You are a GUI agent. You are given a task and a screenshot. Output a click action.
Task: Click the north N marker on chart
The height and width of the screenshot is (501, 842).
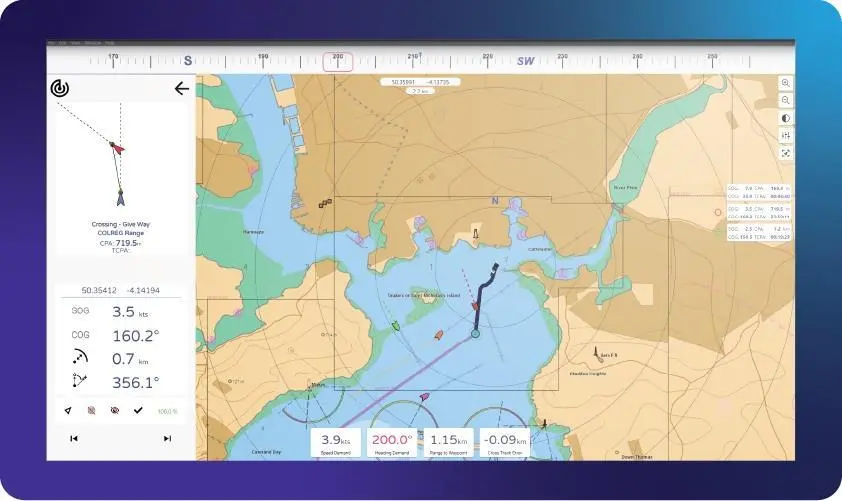[495, 201]
